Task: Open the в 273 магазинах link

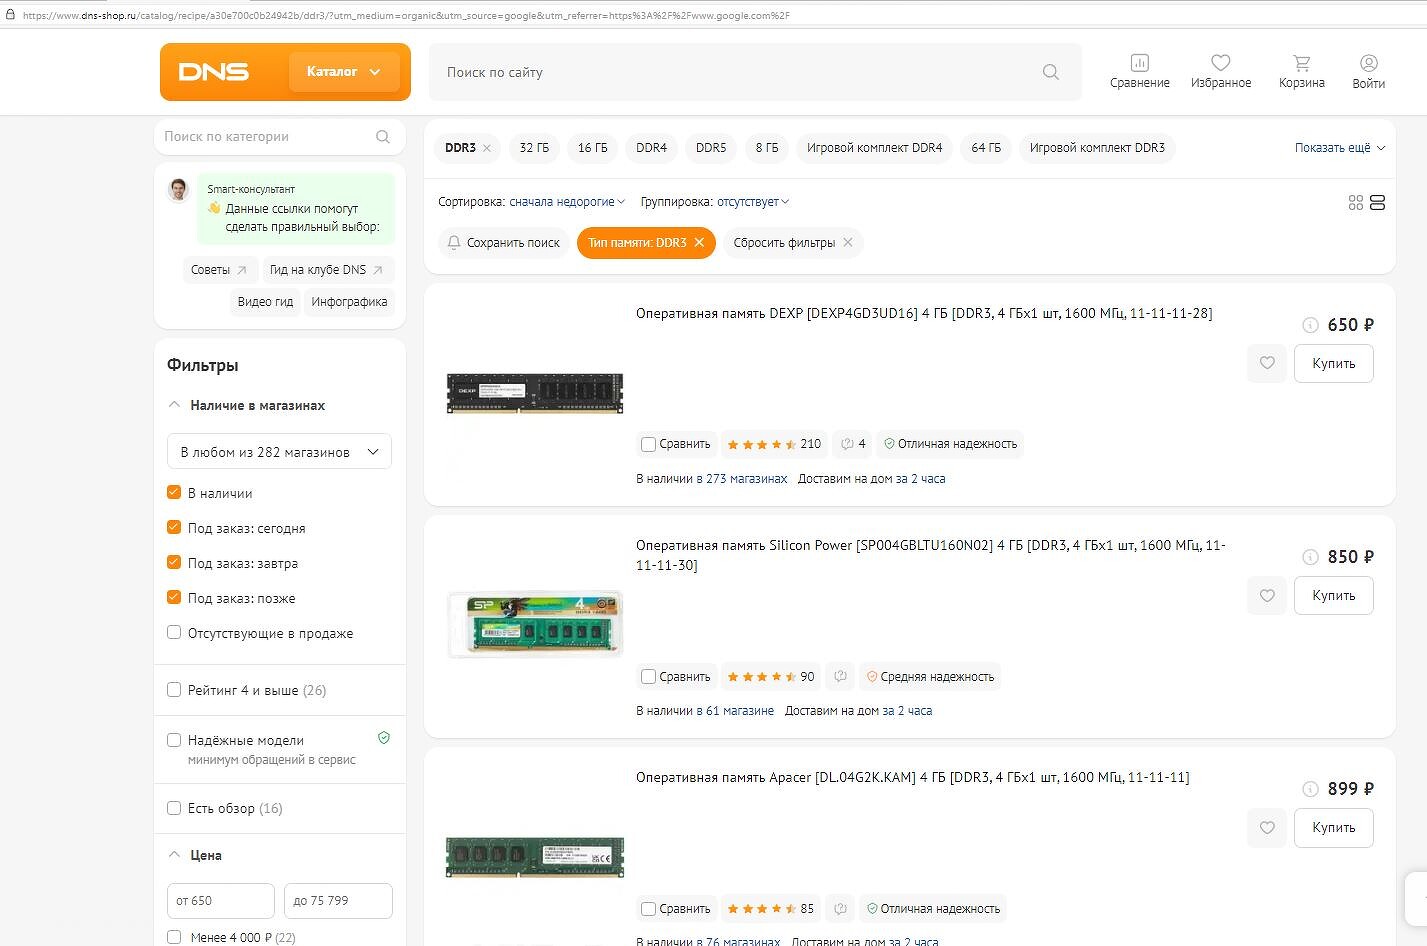Action: pos(742,479)
